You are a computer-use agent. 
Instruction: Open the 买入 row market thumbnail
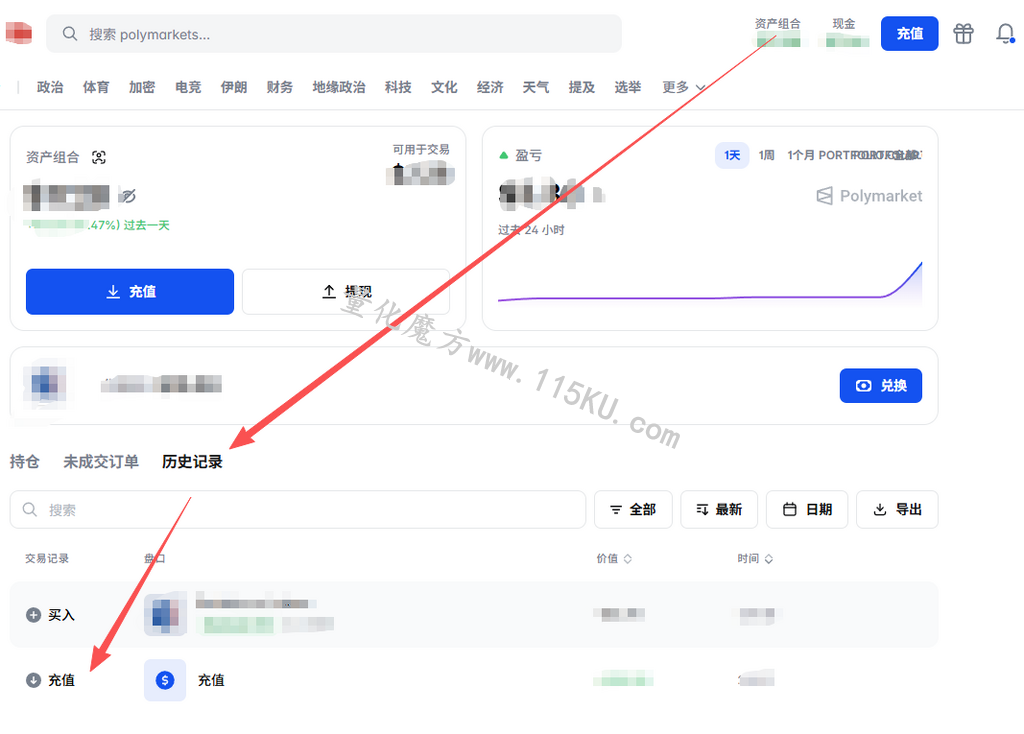165,614
